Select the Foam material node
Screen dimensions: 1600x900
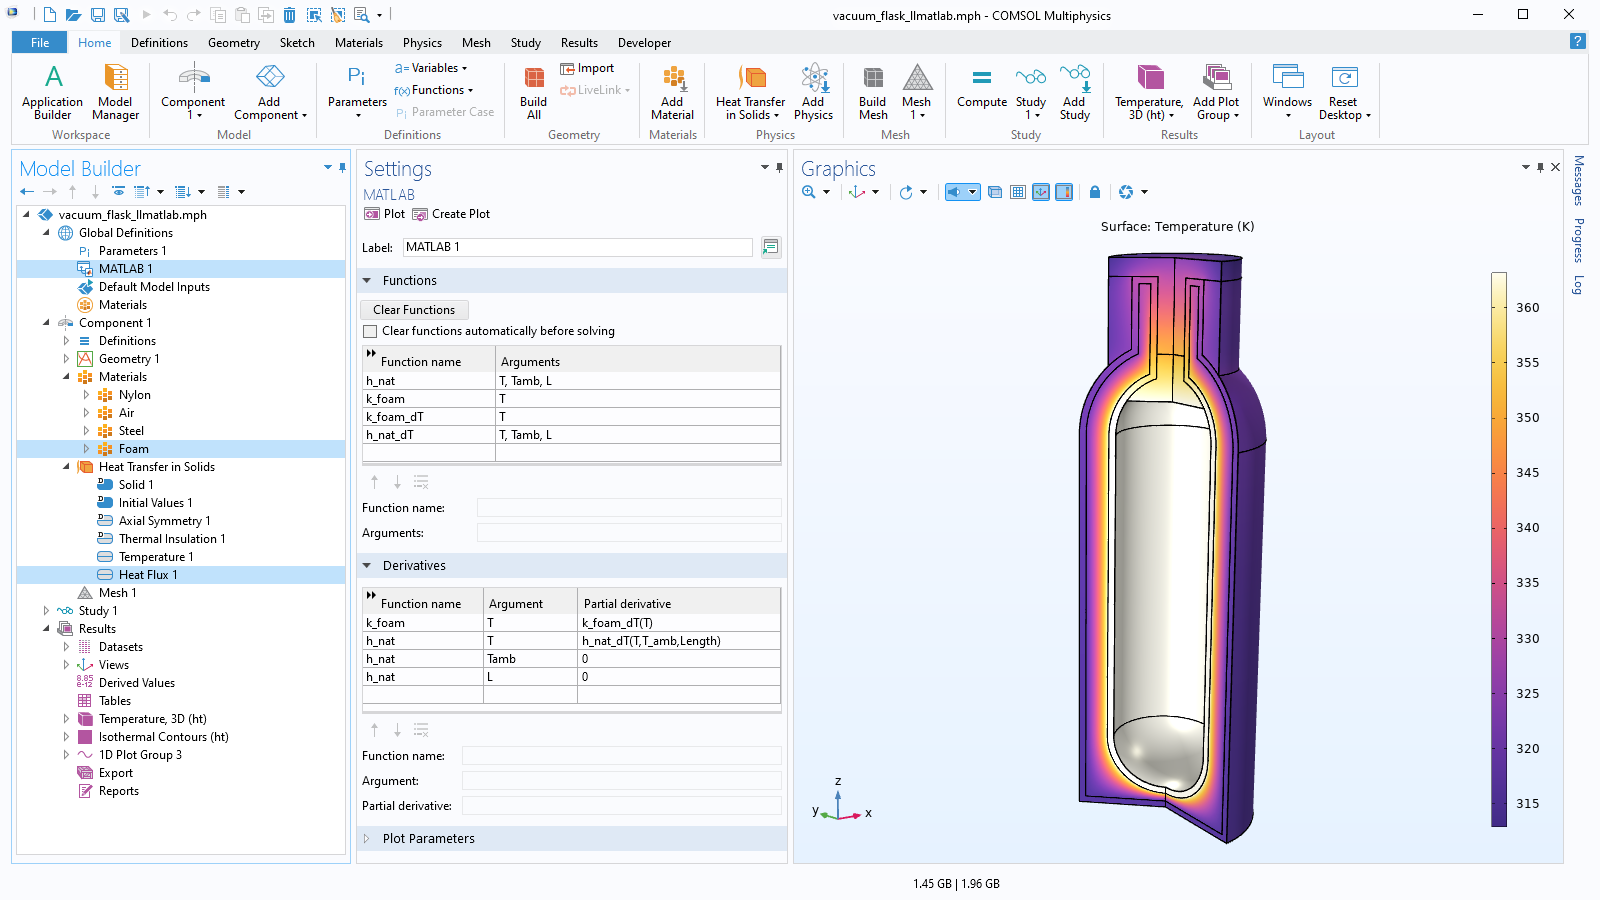point(134,449)
